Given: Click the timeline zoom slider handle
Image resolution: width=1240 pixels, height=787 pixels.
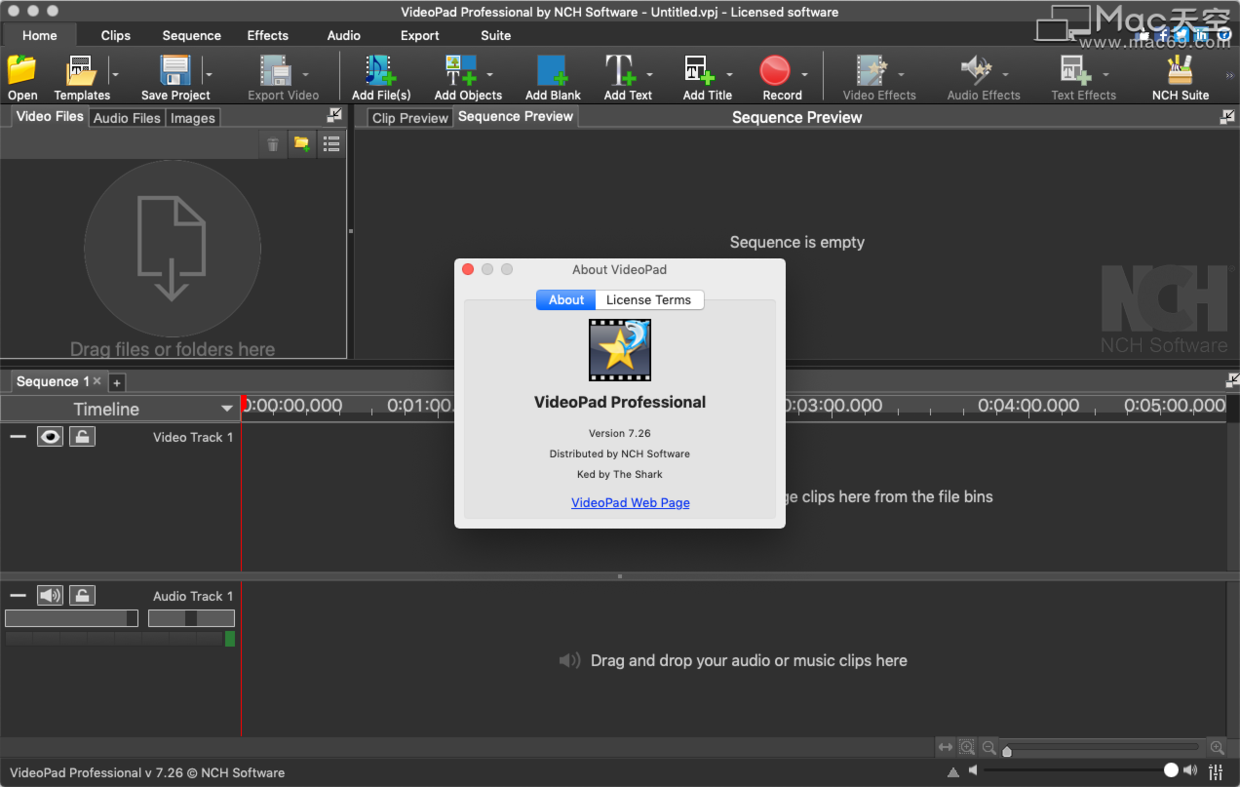Looking at the screenshot, I should [1007, 751].
